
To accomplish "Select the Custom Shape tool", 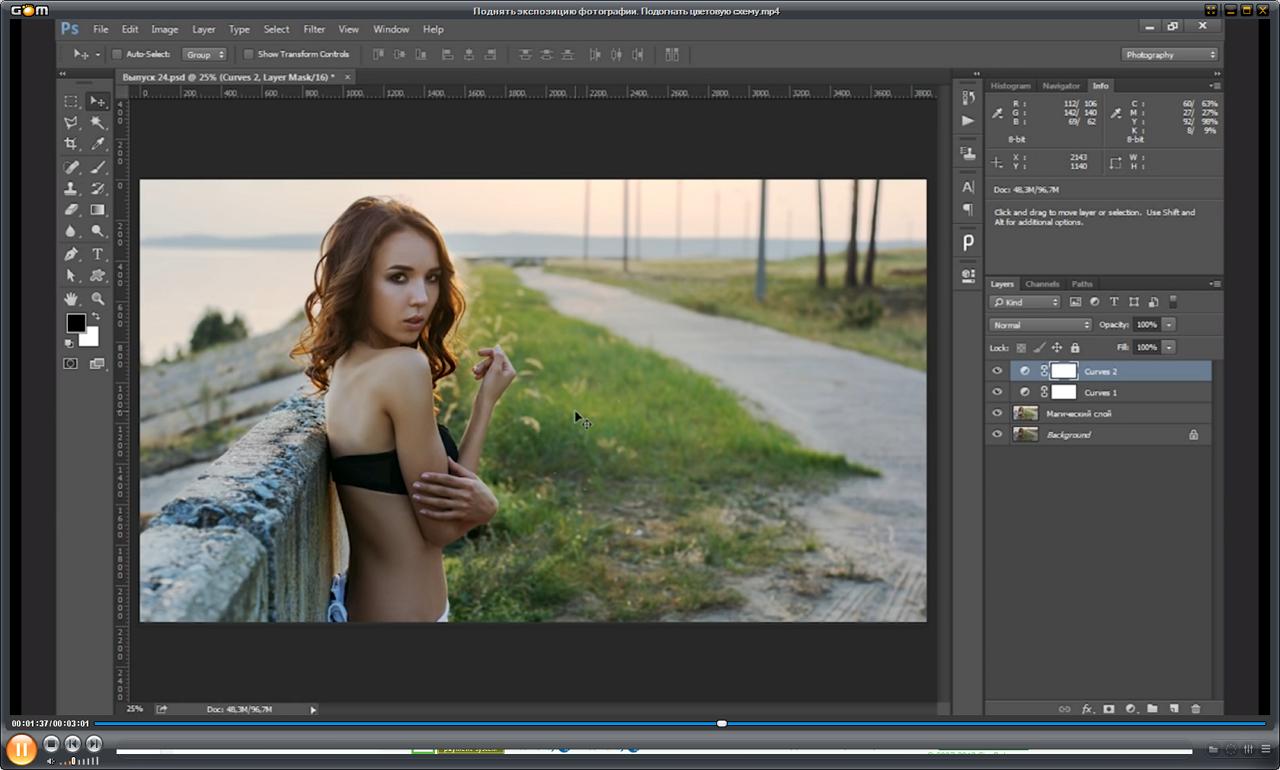I will [98, 275].
